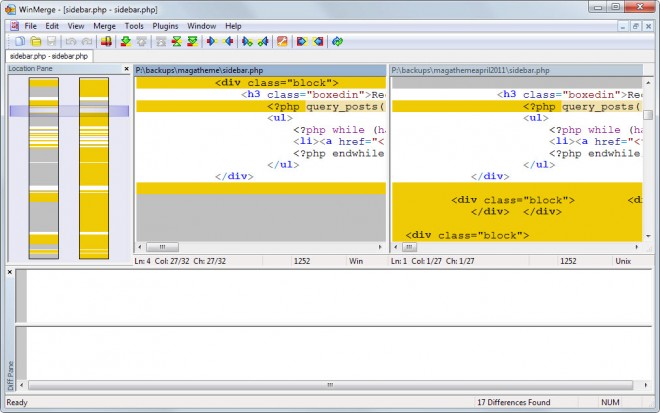This screenshot has height=413, width=660.
Task: Copy current difference to the right
Action: (x=211, y=41)
